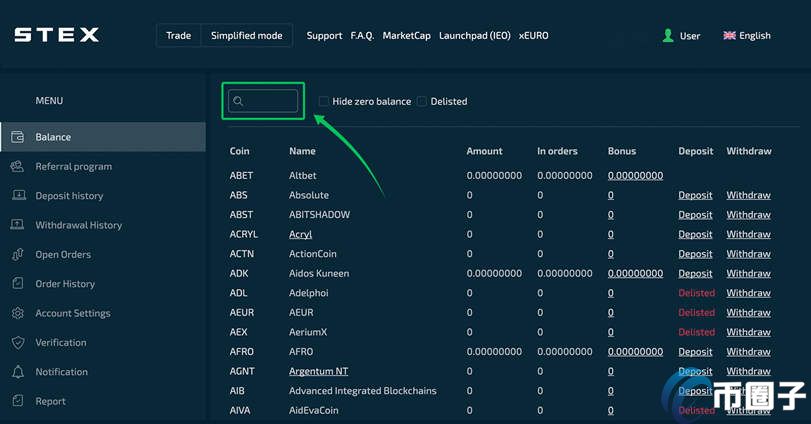Open the Acryl coin name link
Image resolution: width=811 pixels, height=424 pixels.
point(301,234)
